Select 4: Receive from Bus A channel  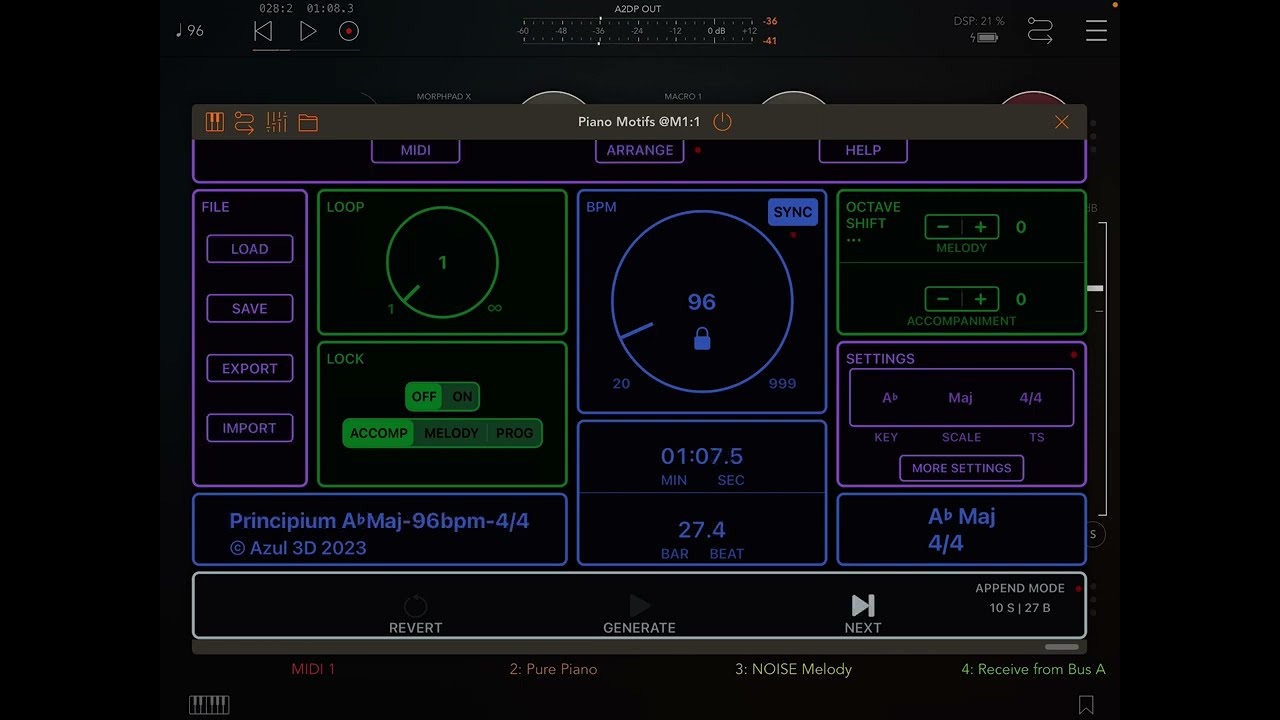click(x=1033, y=669)
